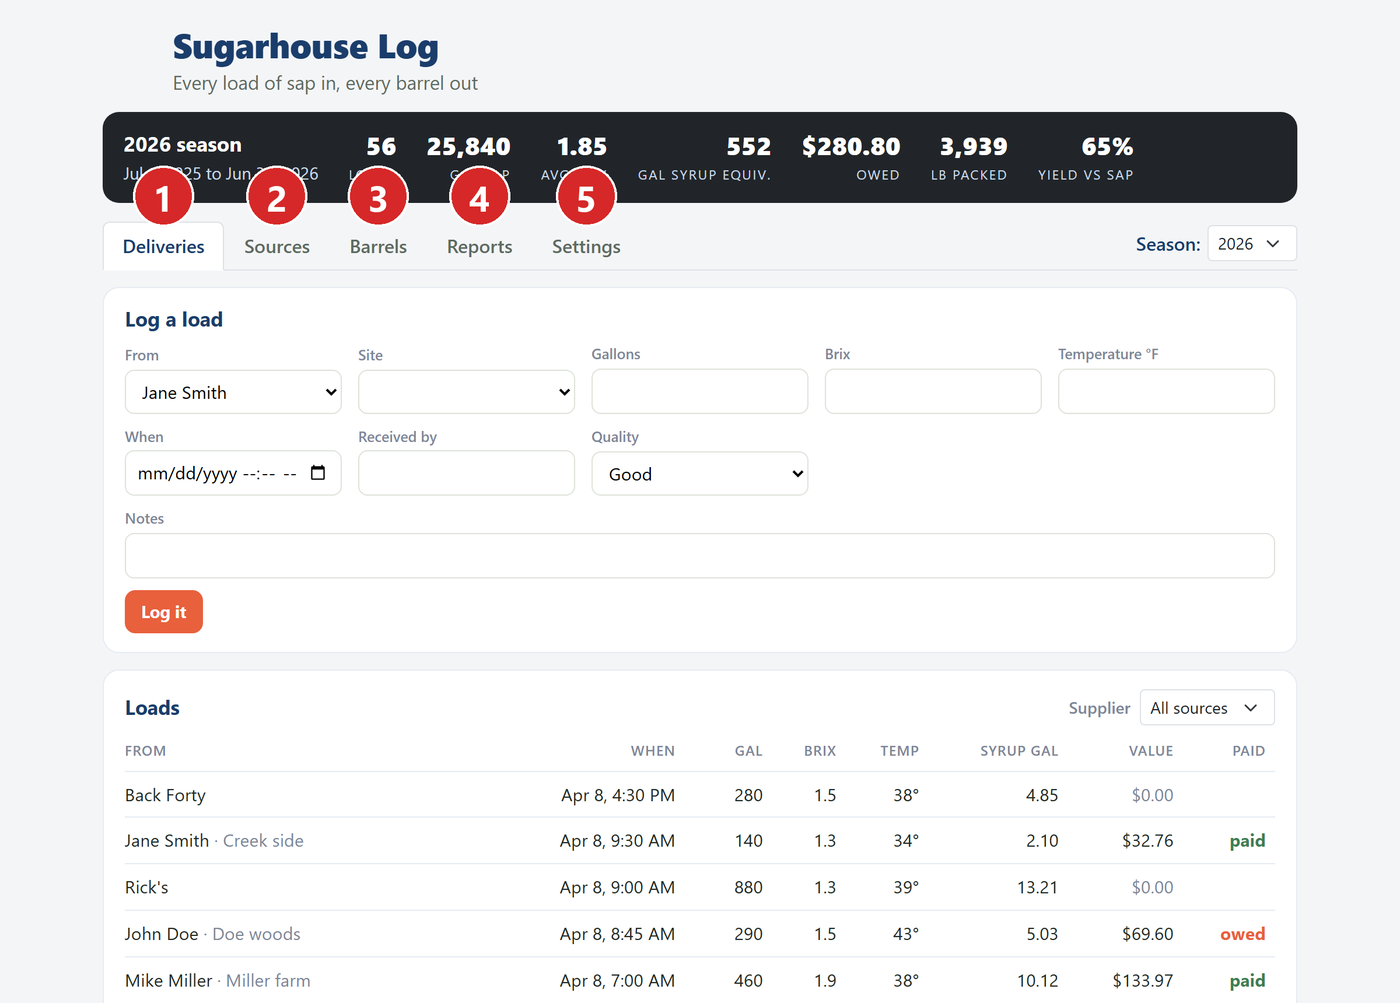Click the Miller farm site label
Screen dimensions: 1400x1003
point(268,981)
